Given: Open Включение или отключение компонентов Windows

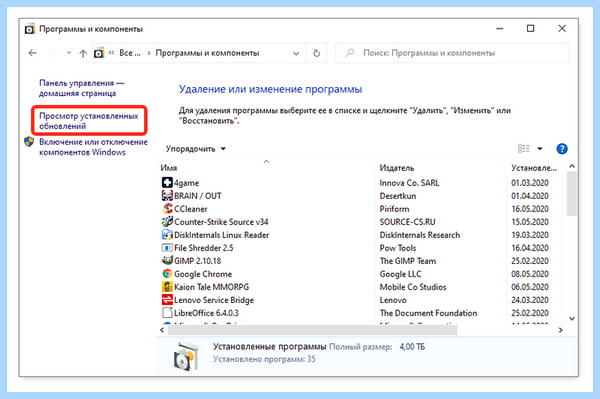Looking at the screenshot, I should (93, 147).
